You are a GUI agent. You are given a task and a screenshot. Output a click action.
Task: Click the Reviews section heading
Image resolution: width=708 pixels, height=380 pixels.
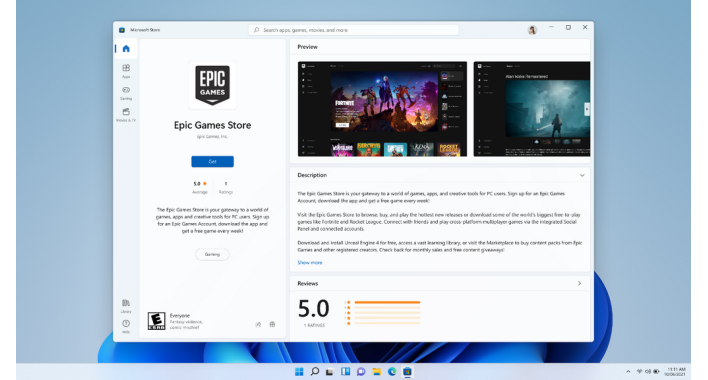click(x=307, y=283)
